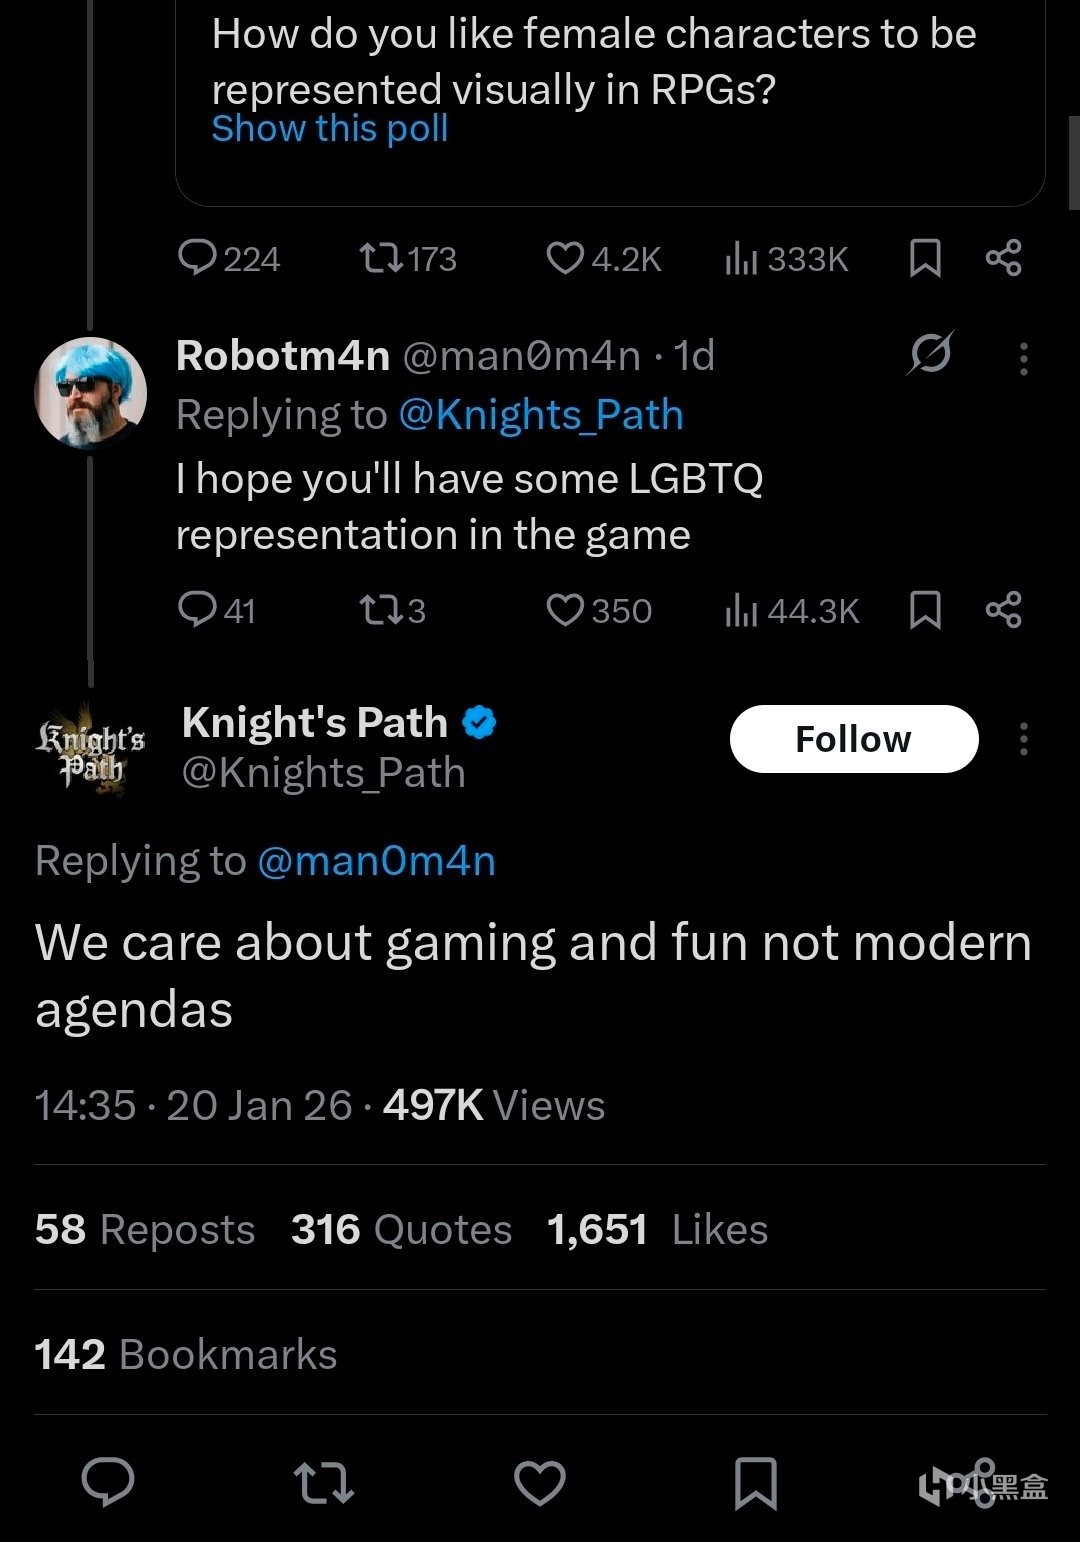
Task: Bookmark the poll tweet with 333K views
Action: click(x=925, y=258)
